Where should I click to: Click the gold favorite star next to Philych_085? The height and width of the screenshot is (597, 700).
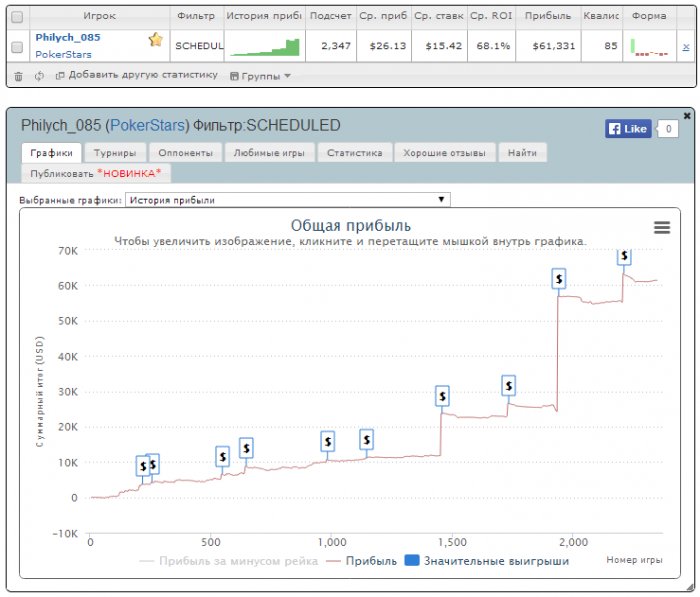coord(155,39)
